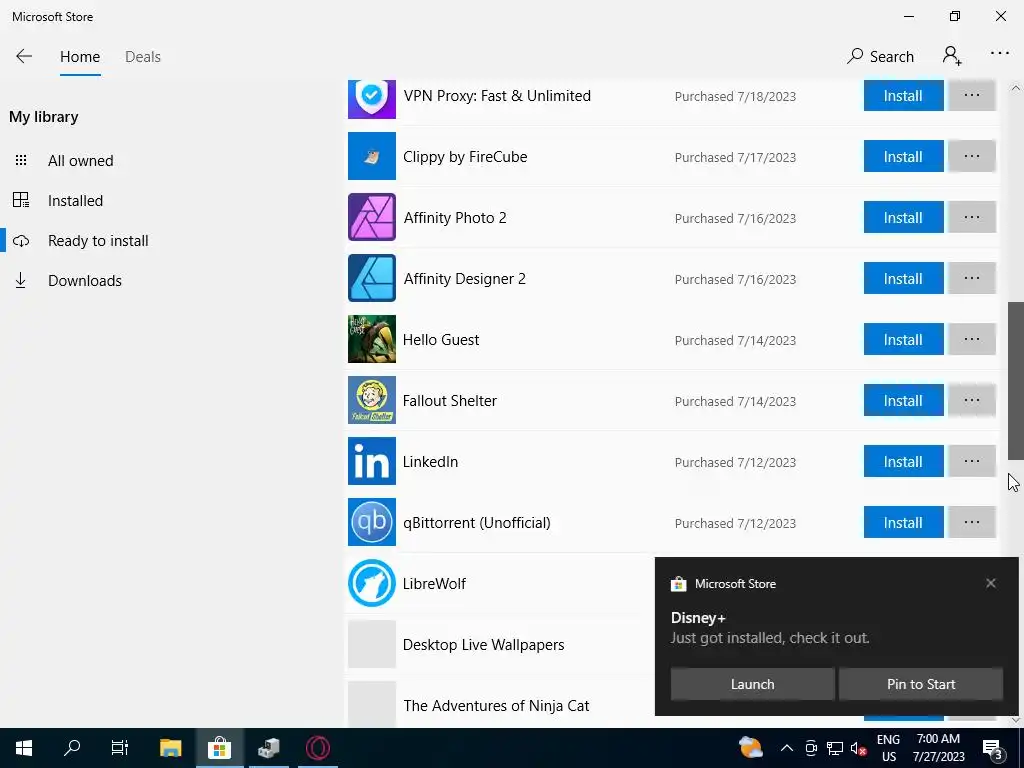The height and width of the screenshot is (768, 1024).
Task: Open more options for VPN Proxy
Action: pos(972,95)
